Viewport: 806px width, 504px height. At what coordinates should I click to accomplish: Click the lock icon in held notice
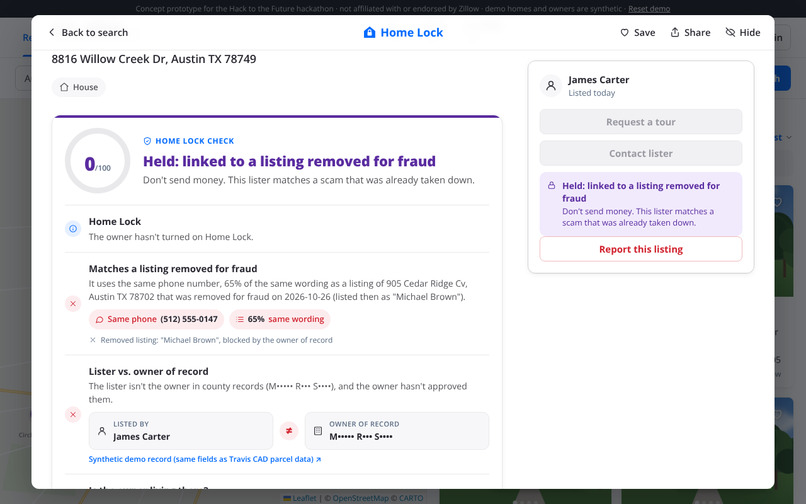[551, 186]
